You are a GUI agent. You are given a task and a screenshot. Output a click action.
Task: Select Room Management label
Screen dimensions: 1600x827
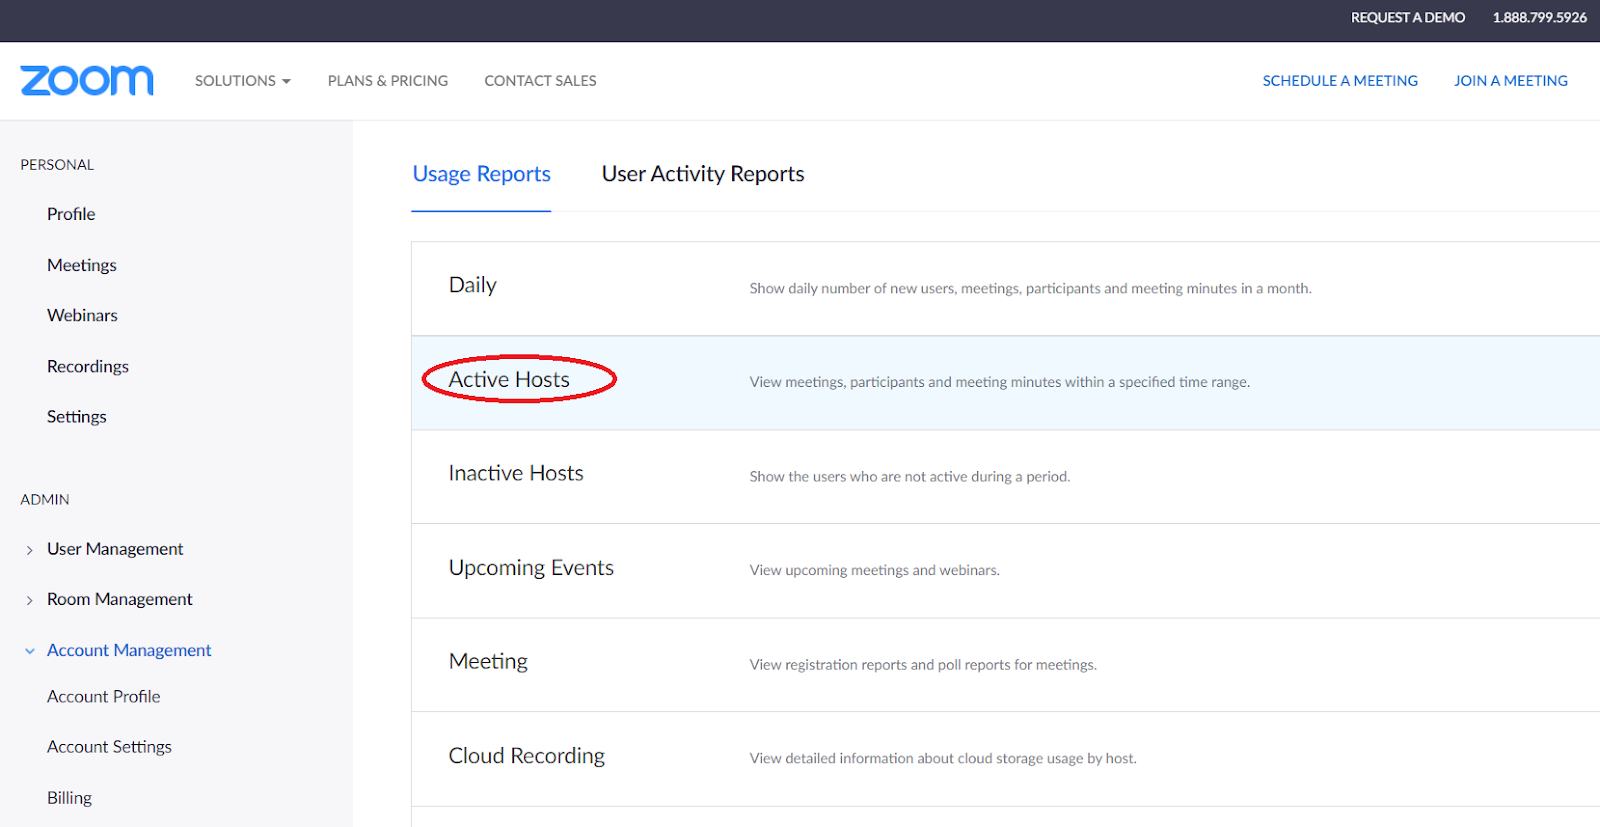[x=120, y=599]
